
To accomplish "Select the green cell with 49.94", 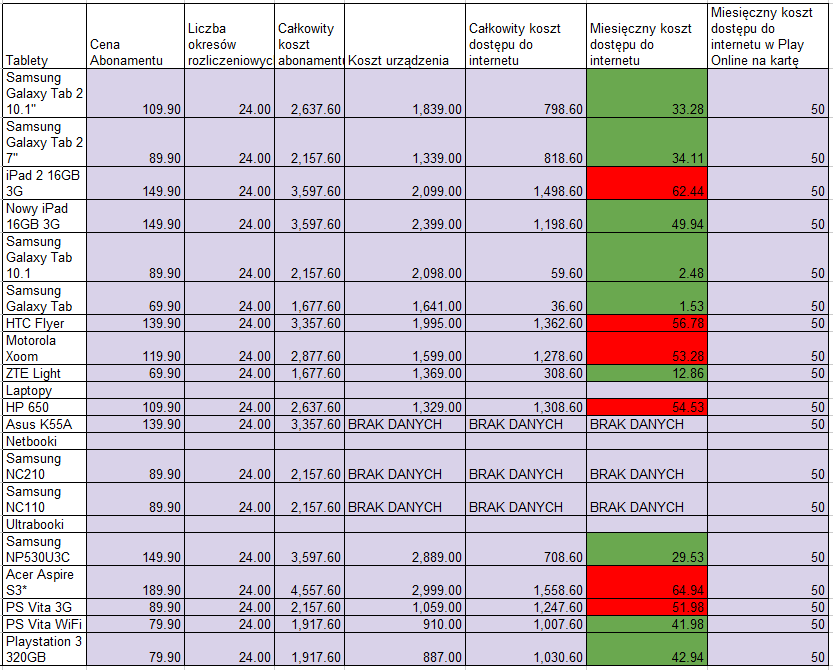I will pyautogui.click(x=647, y=216).
